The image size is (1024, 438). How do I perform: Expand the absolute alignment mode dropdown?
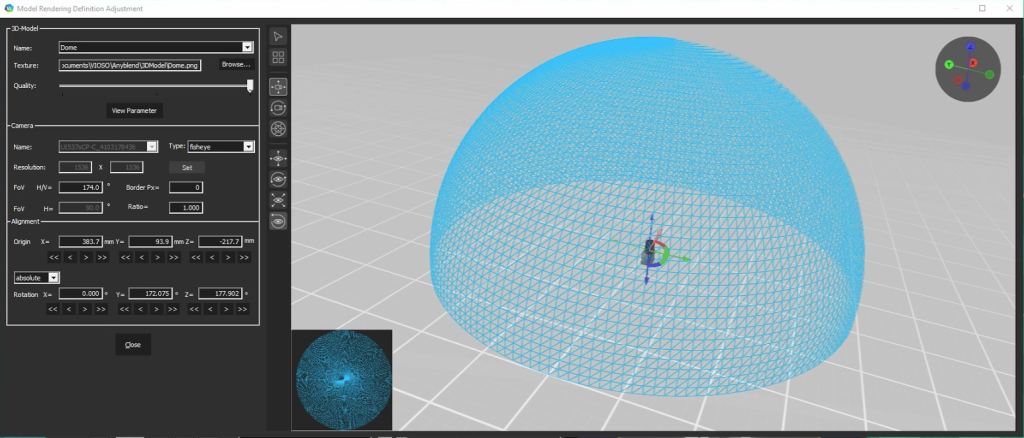[54, 277]
